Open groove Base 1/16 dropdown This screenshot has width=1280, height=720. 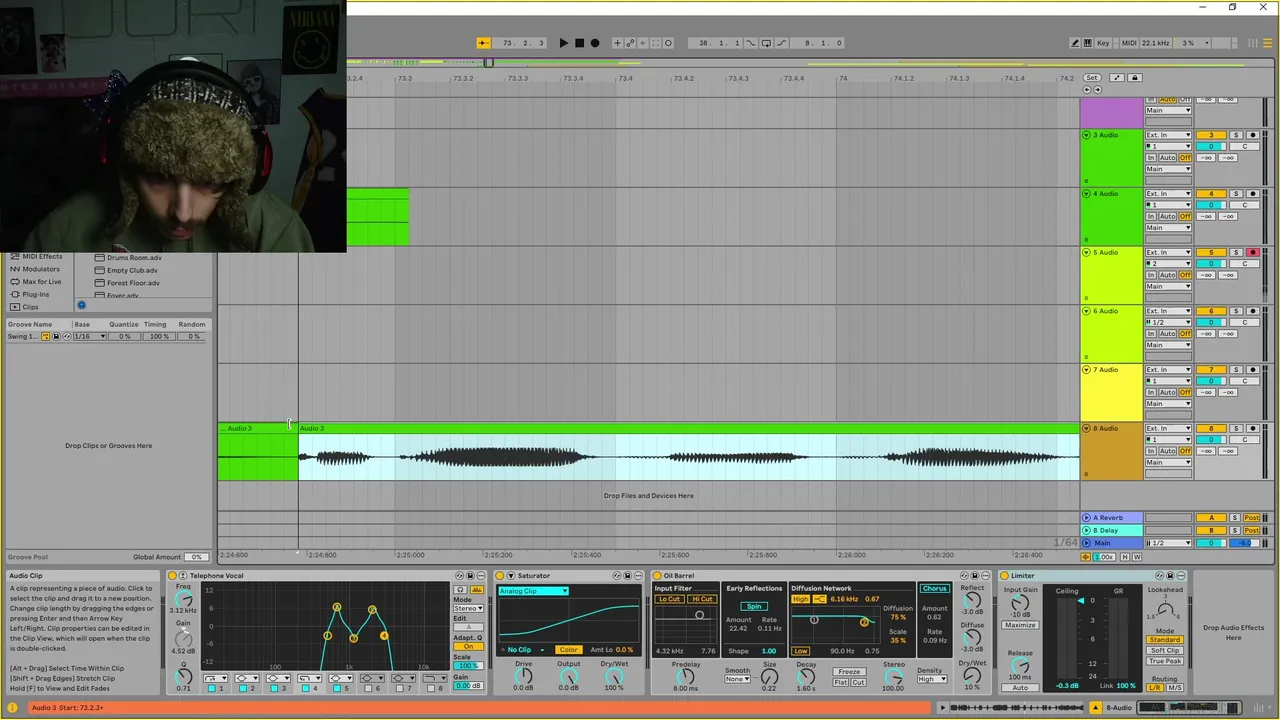click(88, 336)
